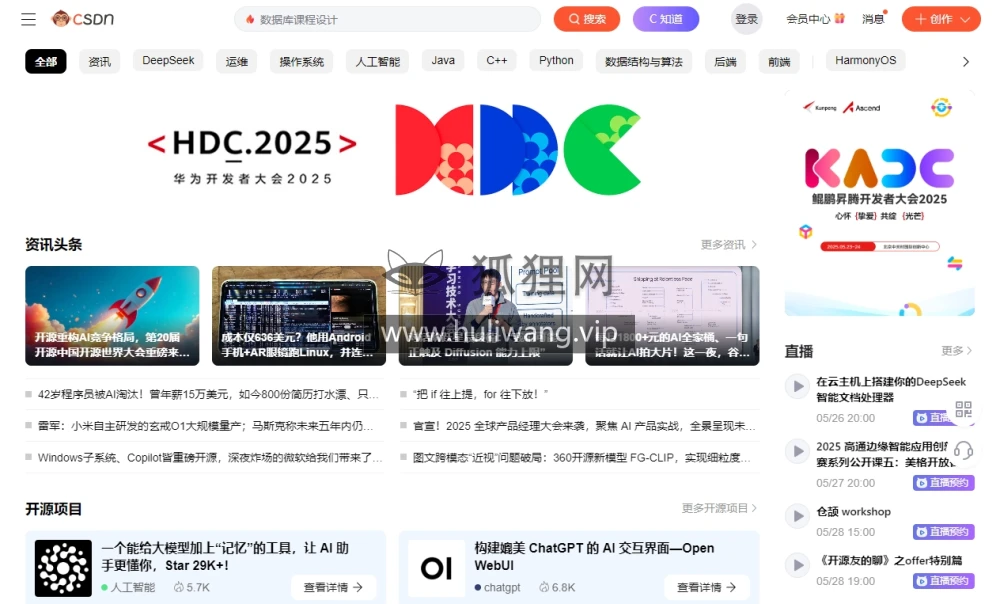Viewport: 1000px width, 604px height.
Task: Select the 后端 category tab
Action: coord(725,61)
